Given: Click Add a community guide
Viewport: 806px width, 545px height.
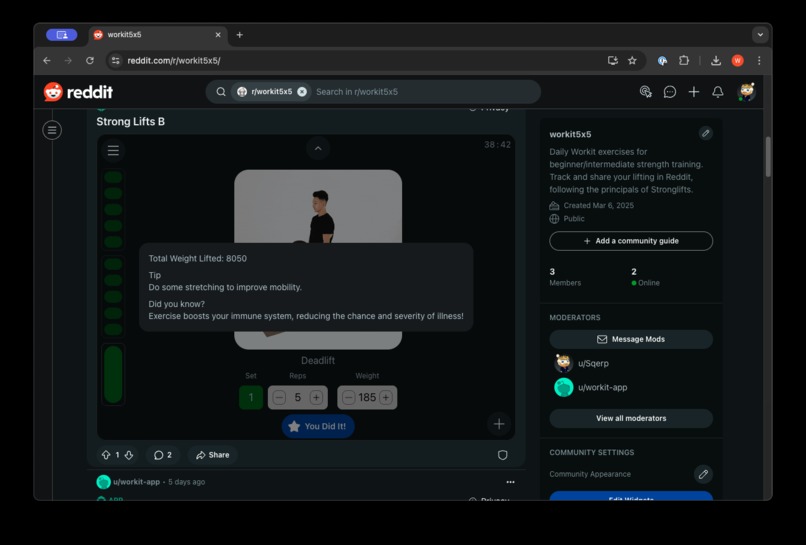Looking at the screenshot, I should click(x=631, y=241).
